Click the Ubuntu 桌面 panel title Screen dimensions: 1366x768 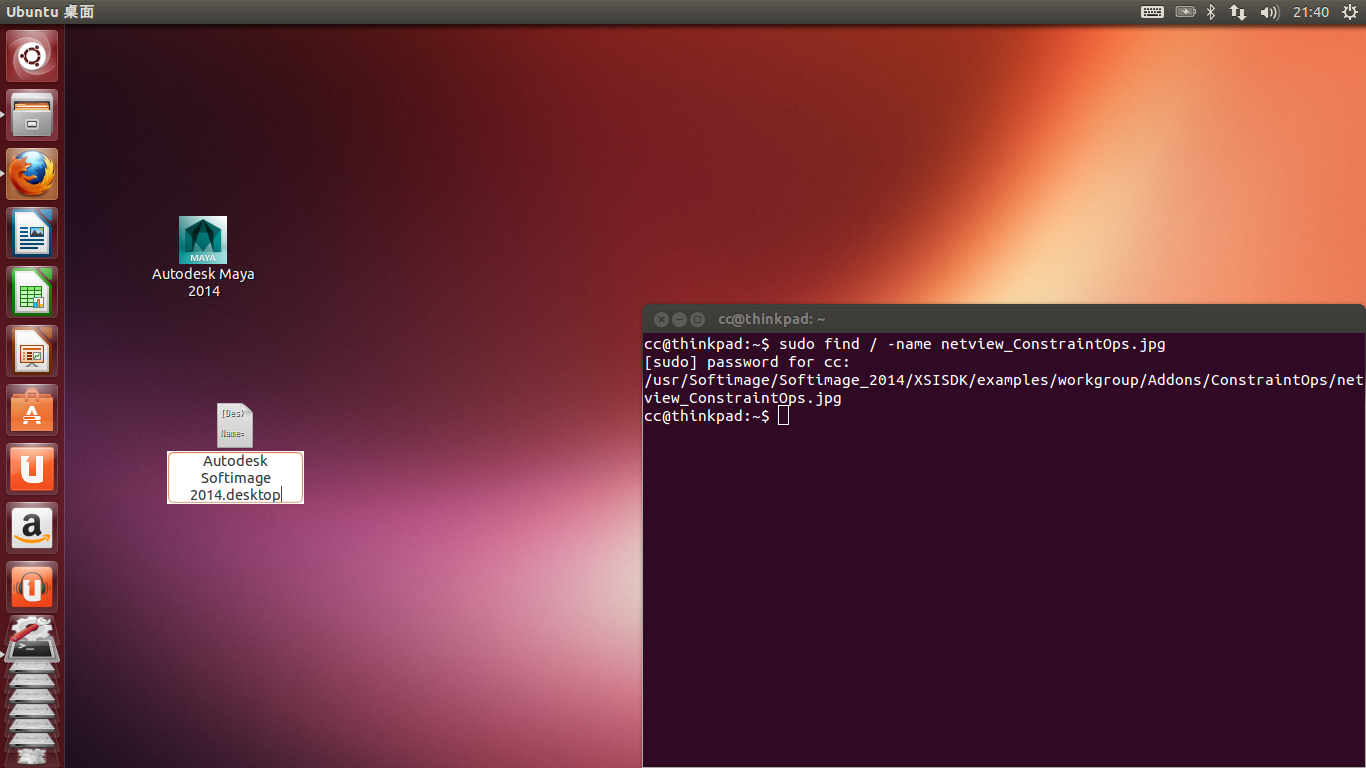(50, 12)
